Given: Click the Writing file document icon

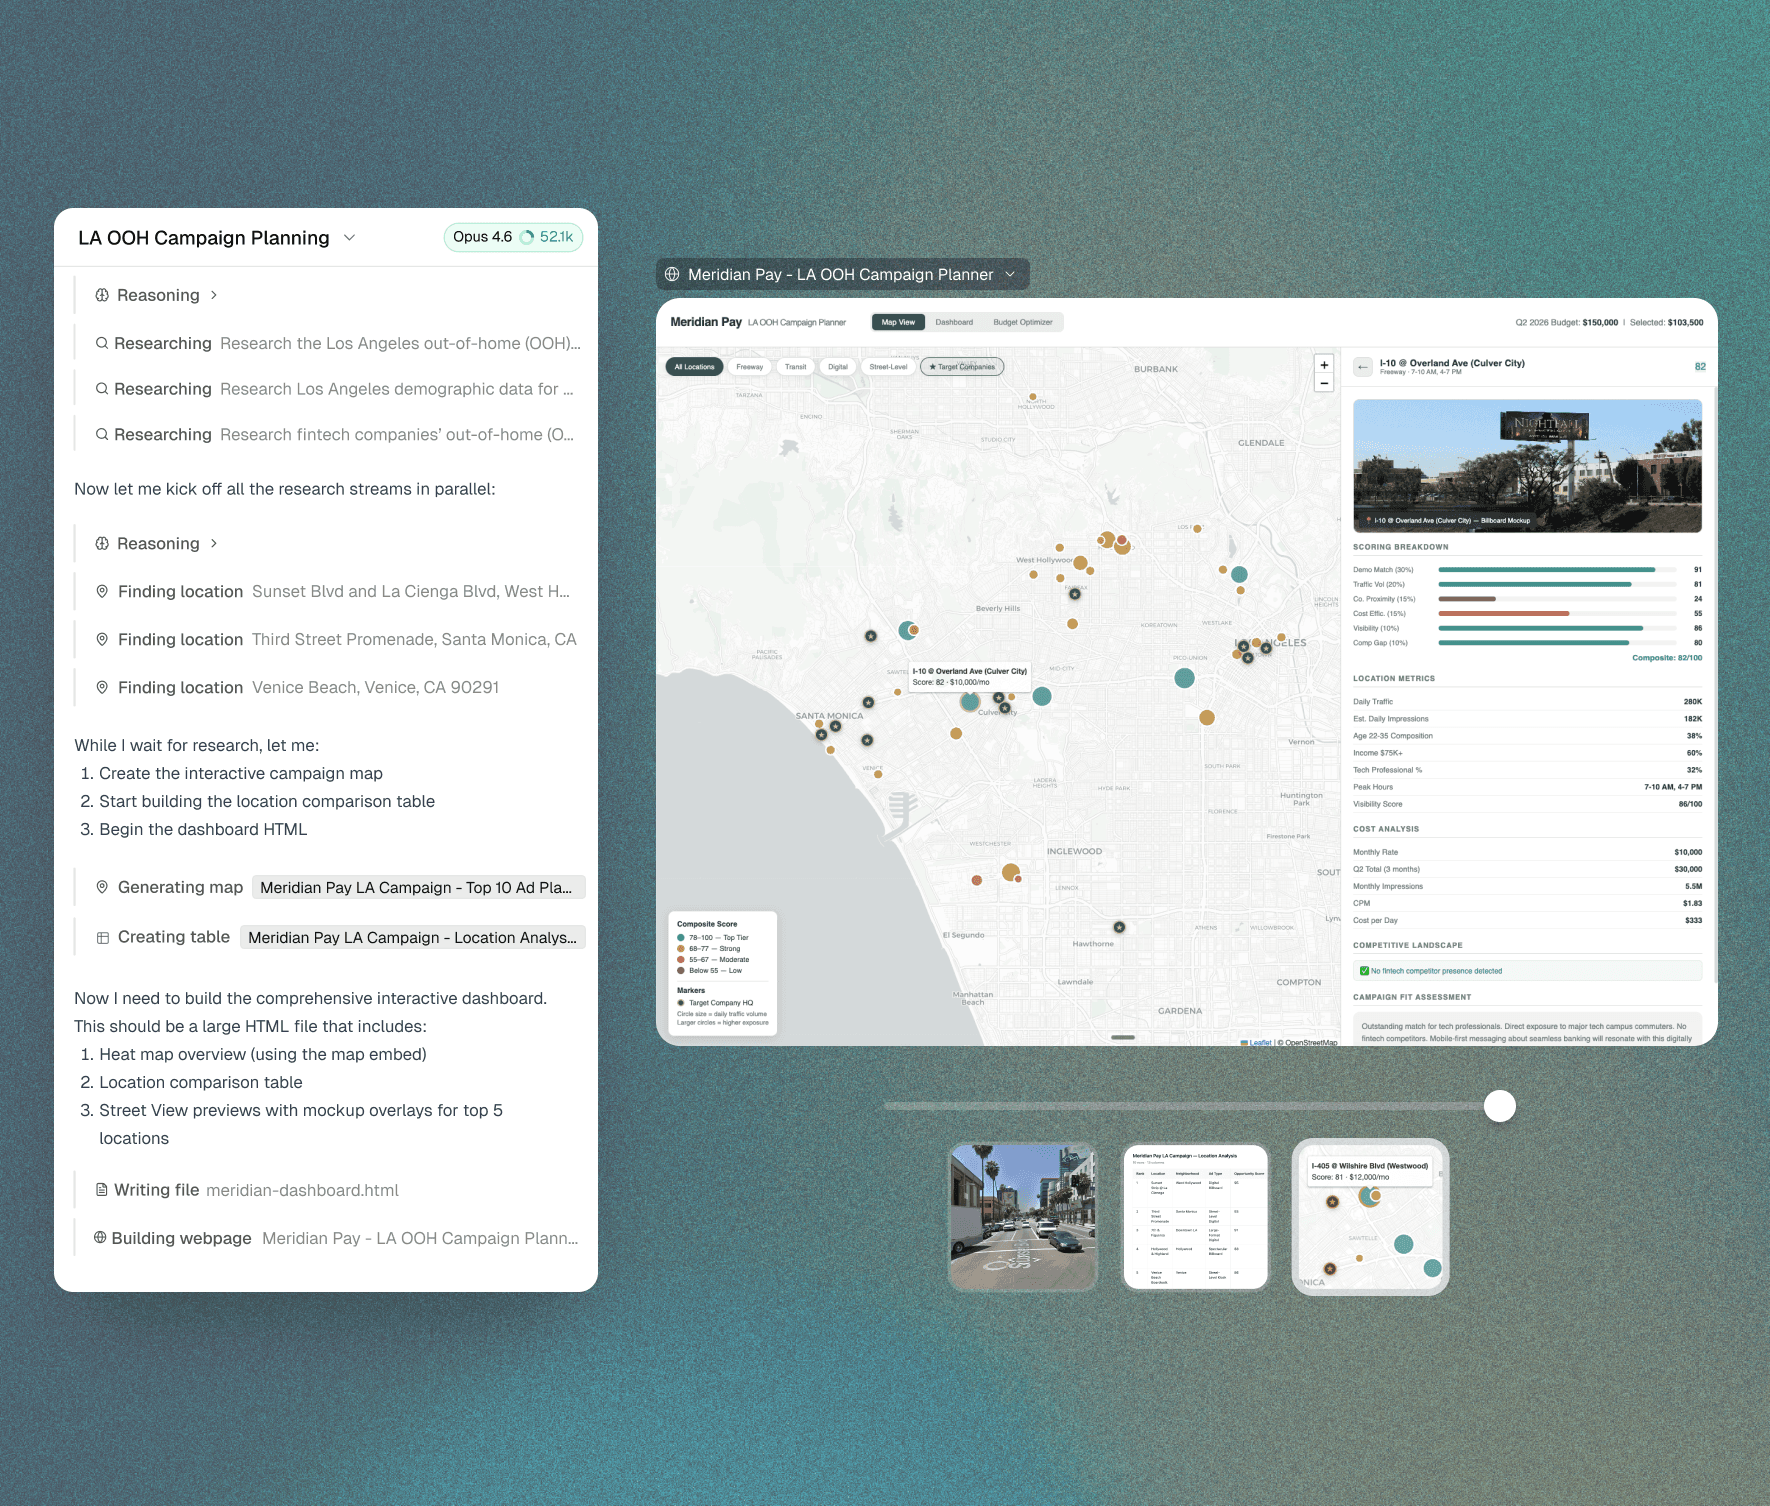Looking at the screenshot, I should [x=101, y=1190].
